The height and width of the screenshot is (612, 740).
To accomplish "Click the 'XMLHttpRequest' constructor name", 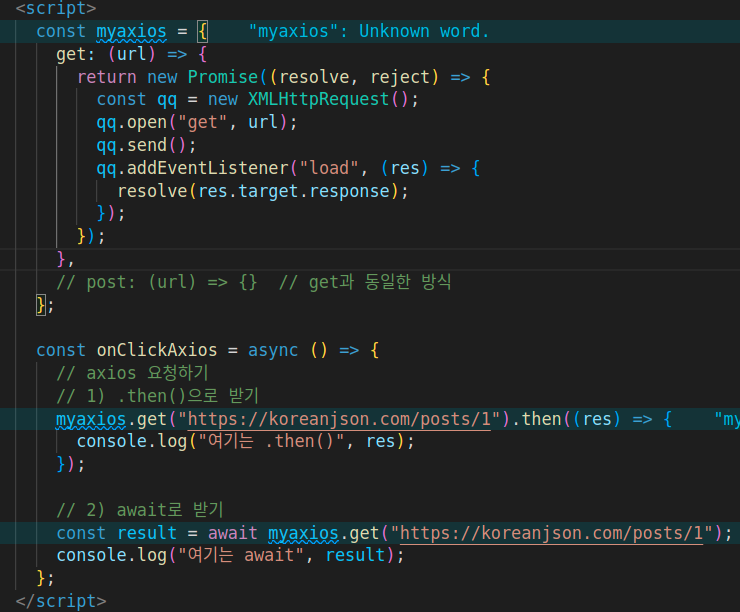I will pos(319,100).
